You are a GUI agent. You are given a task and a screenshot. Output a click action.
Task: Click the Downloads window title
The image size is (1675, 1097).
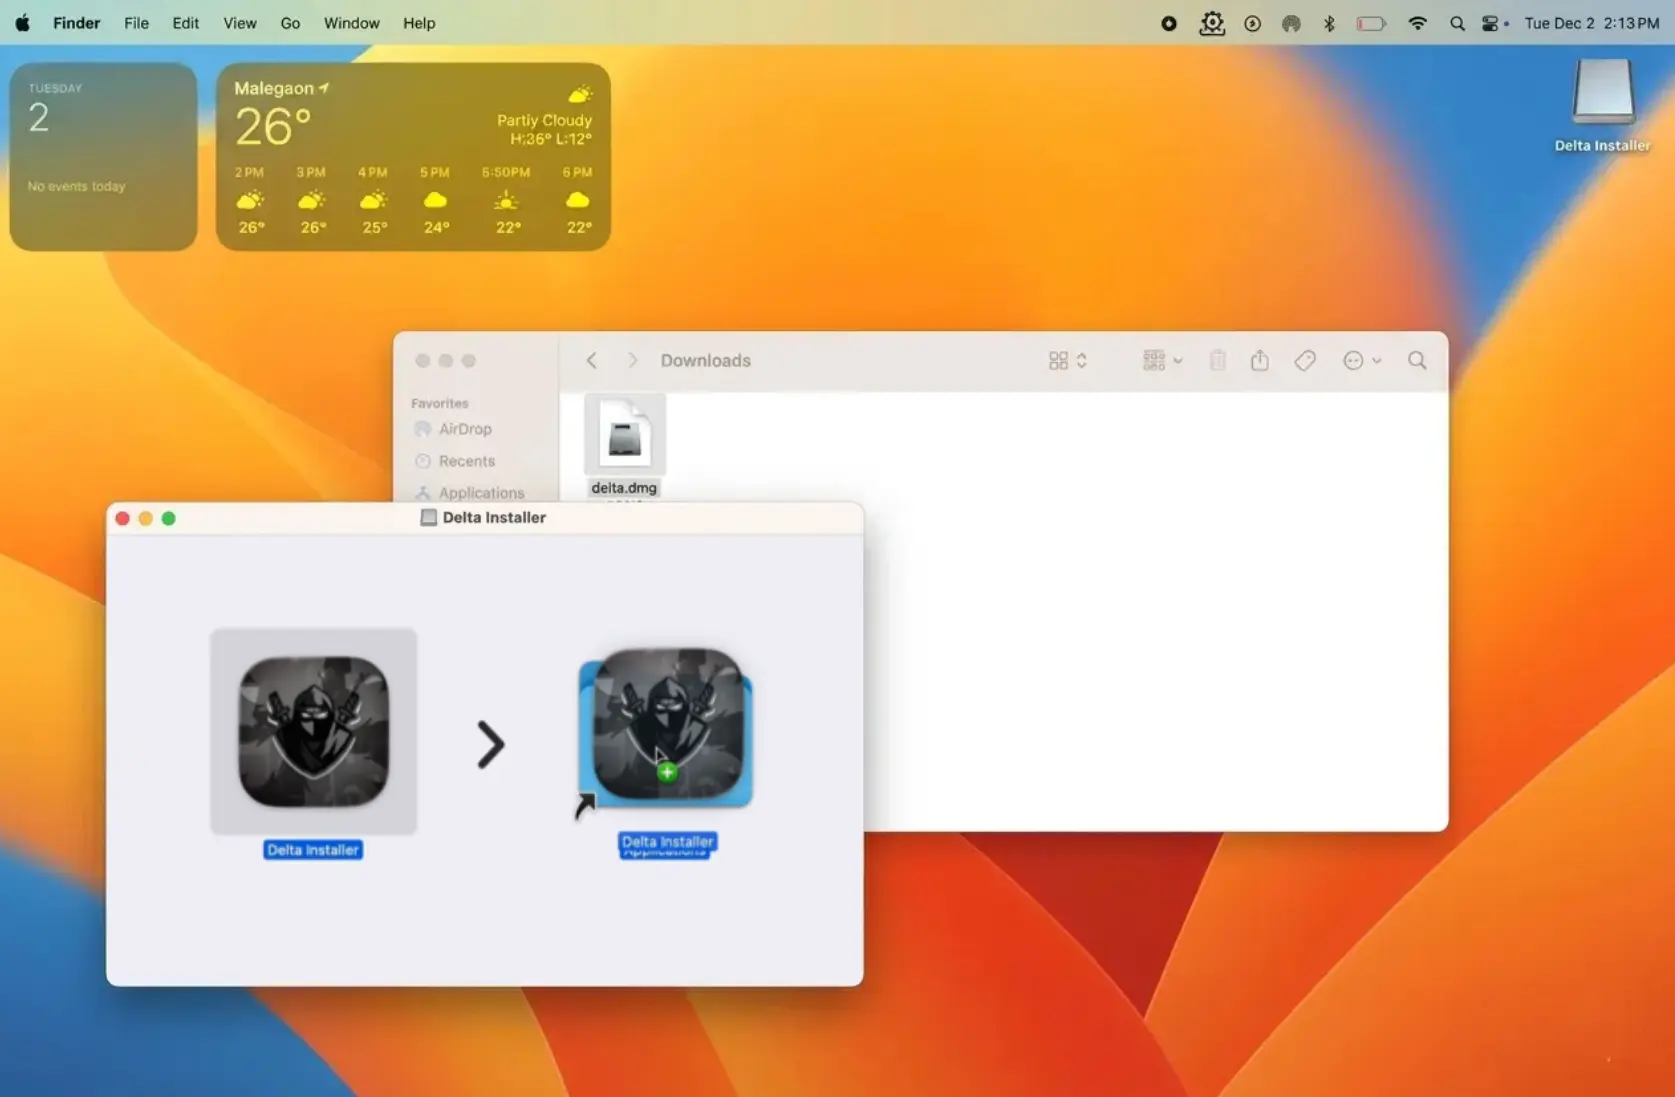coord(705,360)
